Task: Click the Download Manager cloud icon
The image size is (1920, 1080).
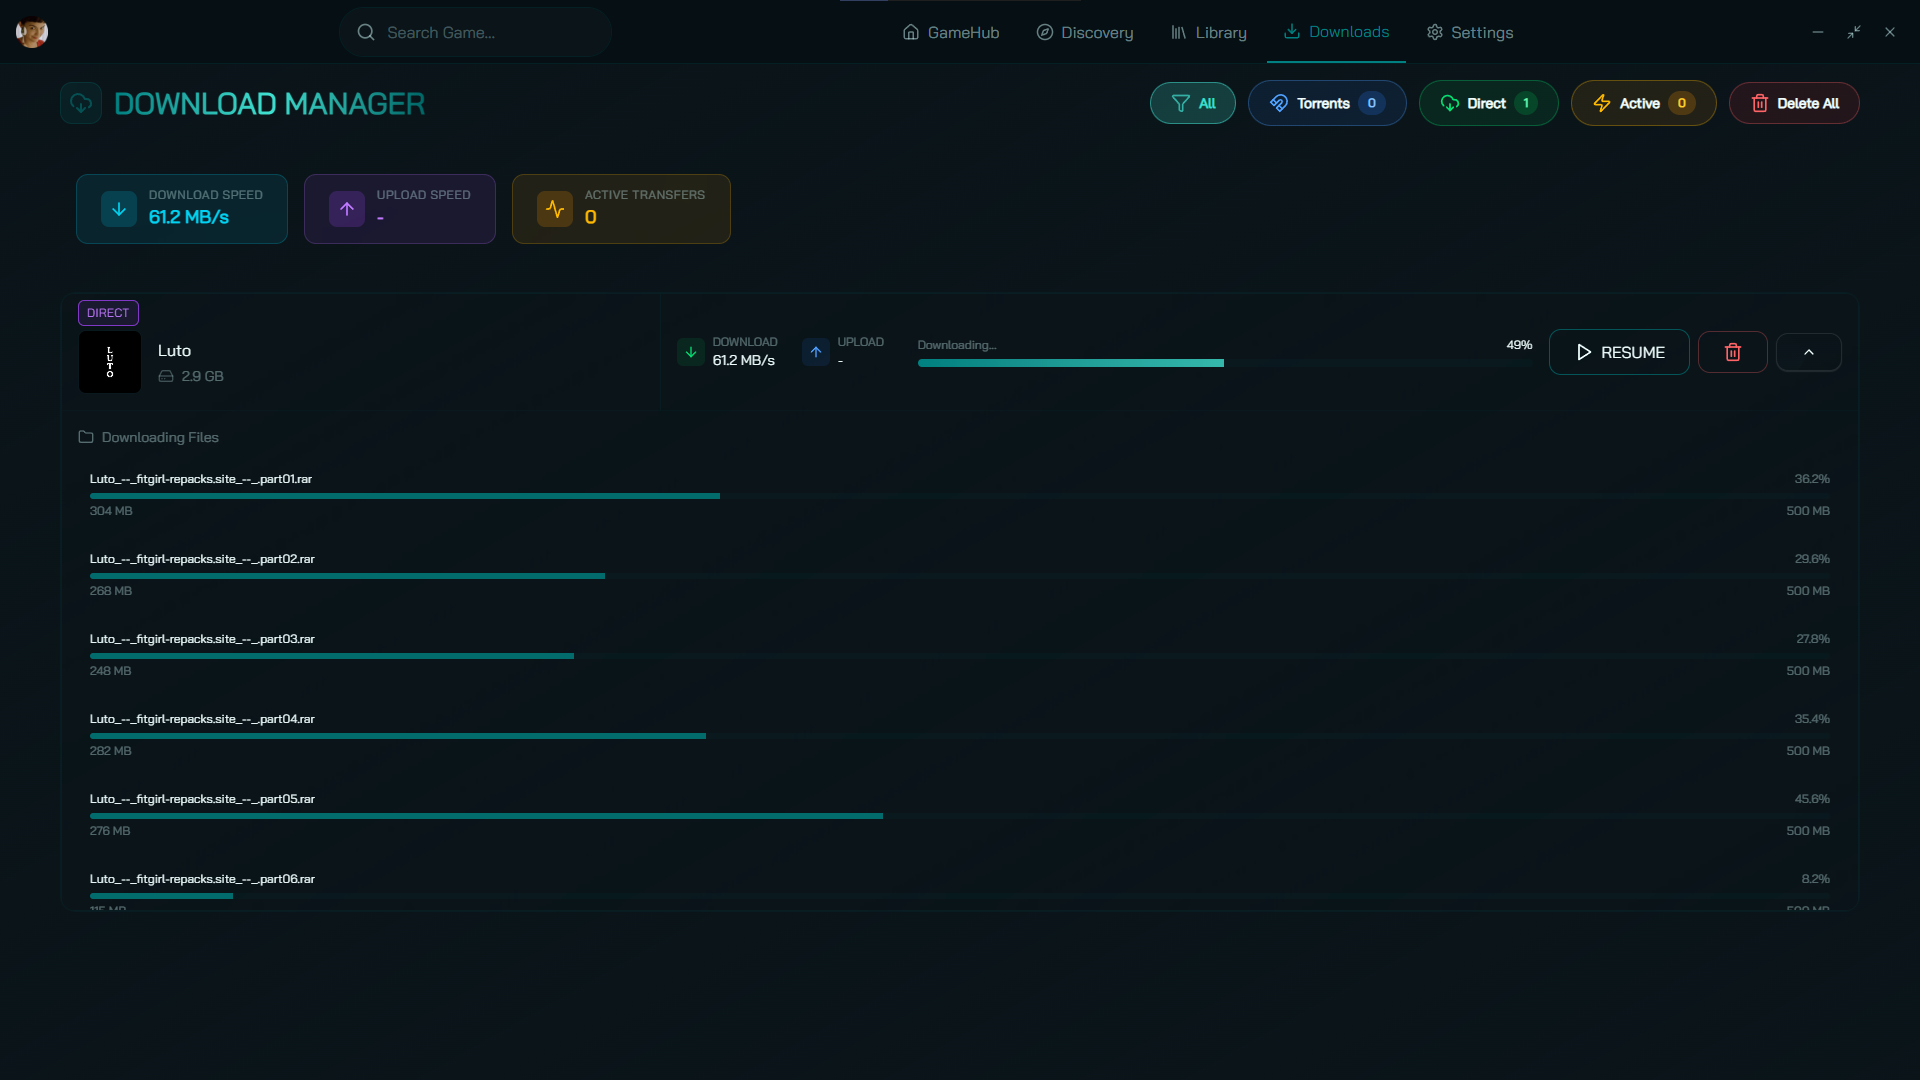Action: [x=81, y=103]
